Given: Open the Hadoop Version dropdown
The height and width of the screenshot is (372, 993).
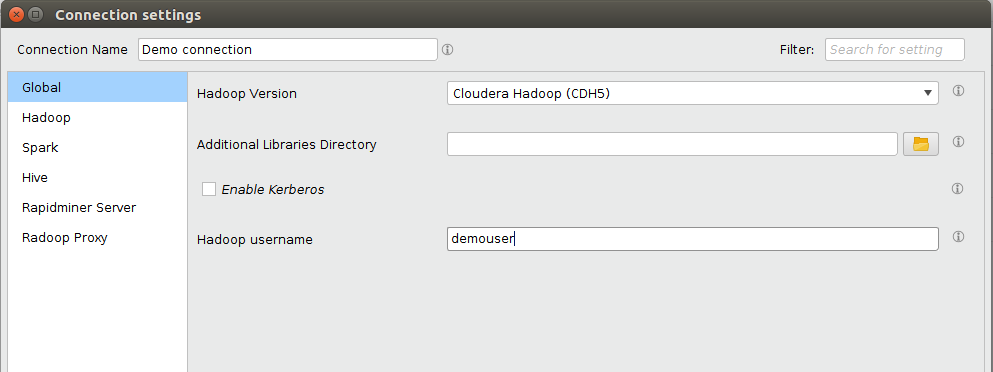Looking at the screenshot, I should pos(693,93).
